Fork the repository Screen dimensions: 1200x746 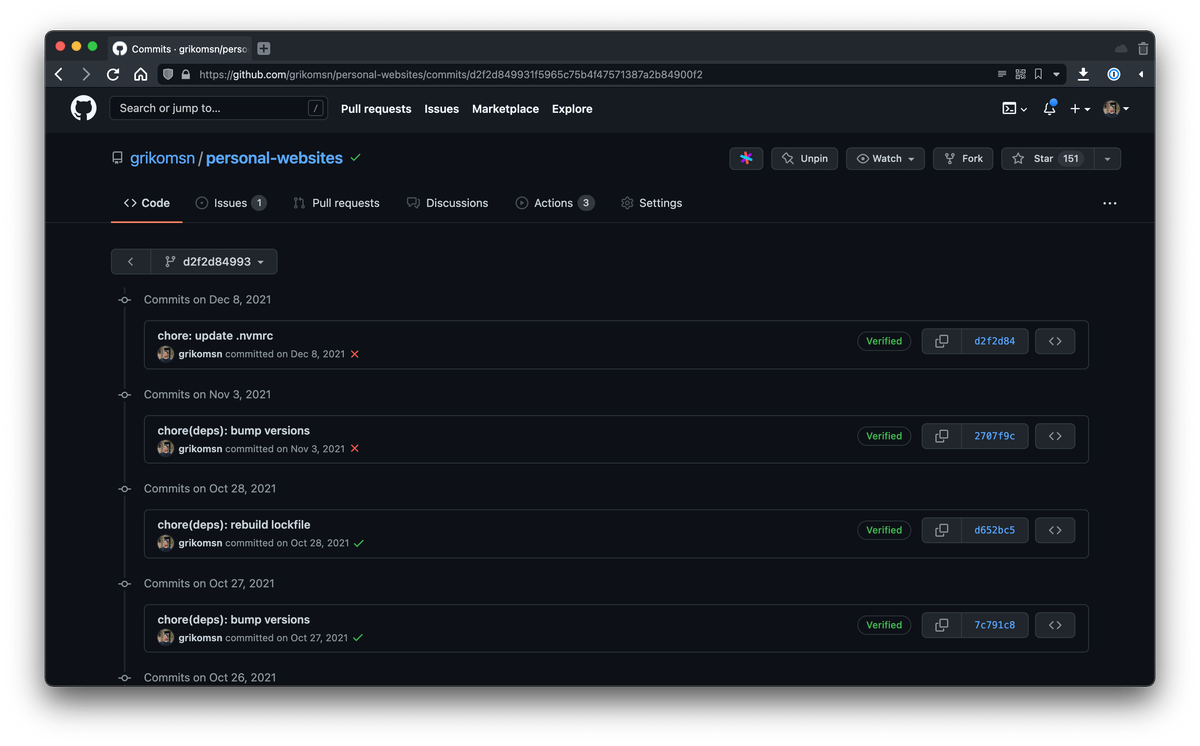pyautogui.click(x=964, y=158)
